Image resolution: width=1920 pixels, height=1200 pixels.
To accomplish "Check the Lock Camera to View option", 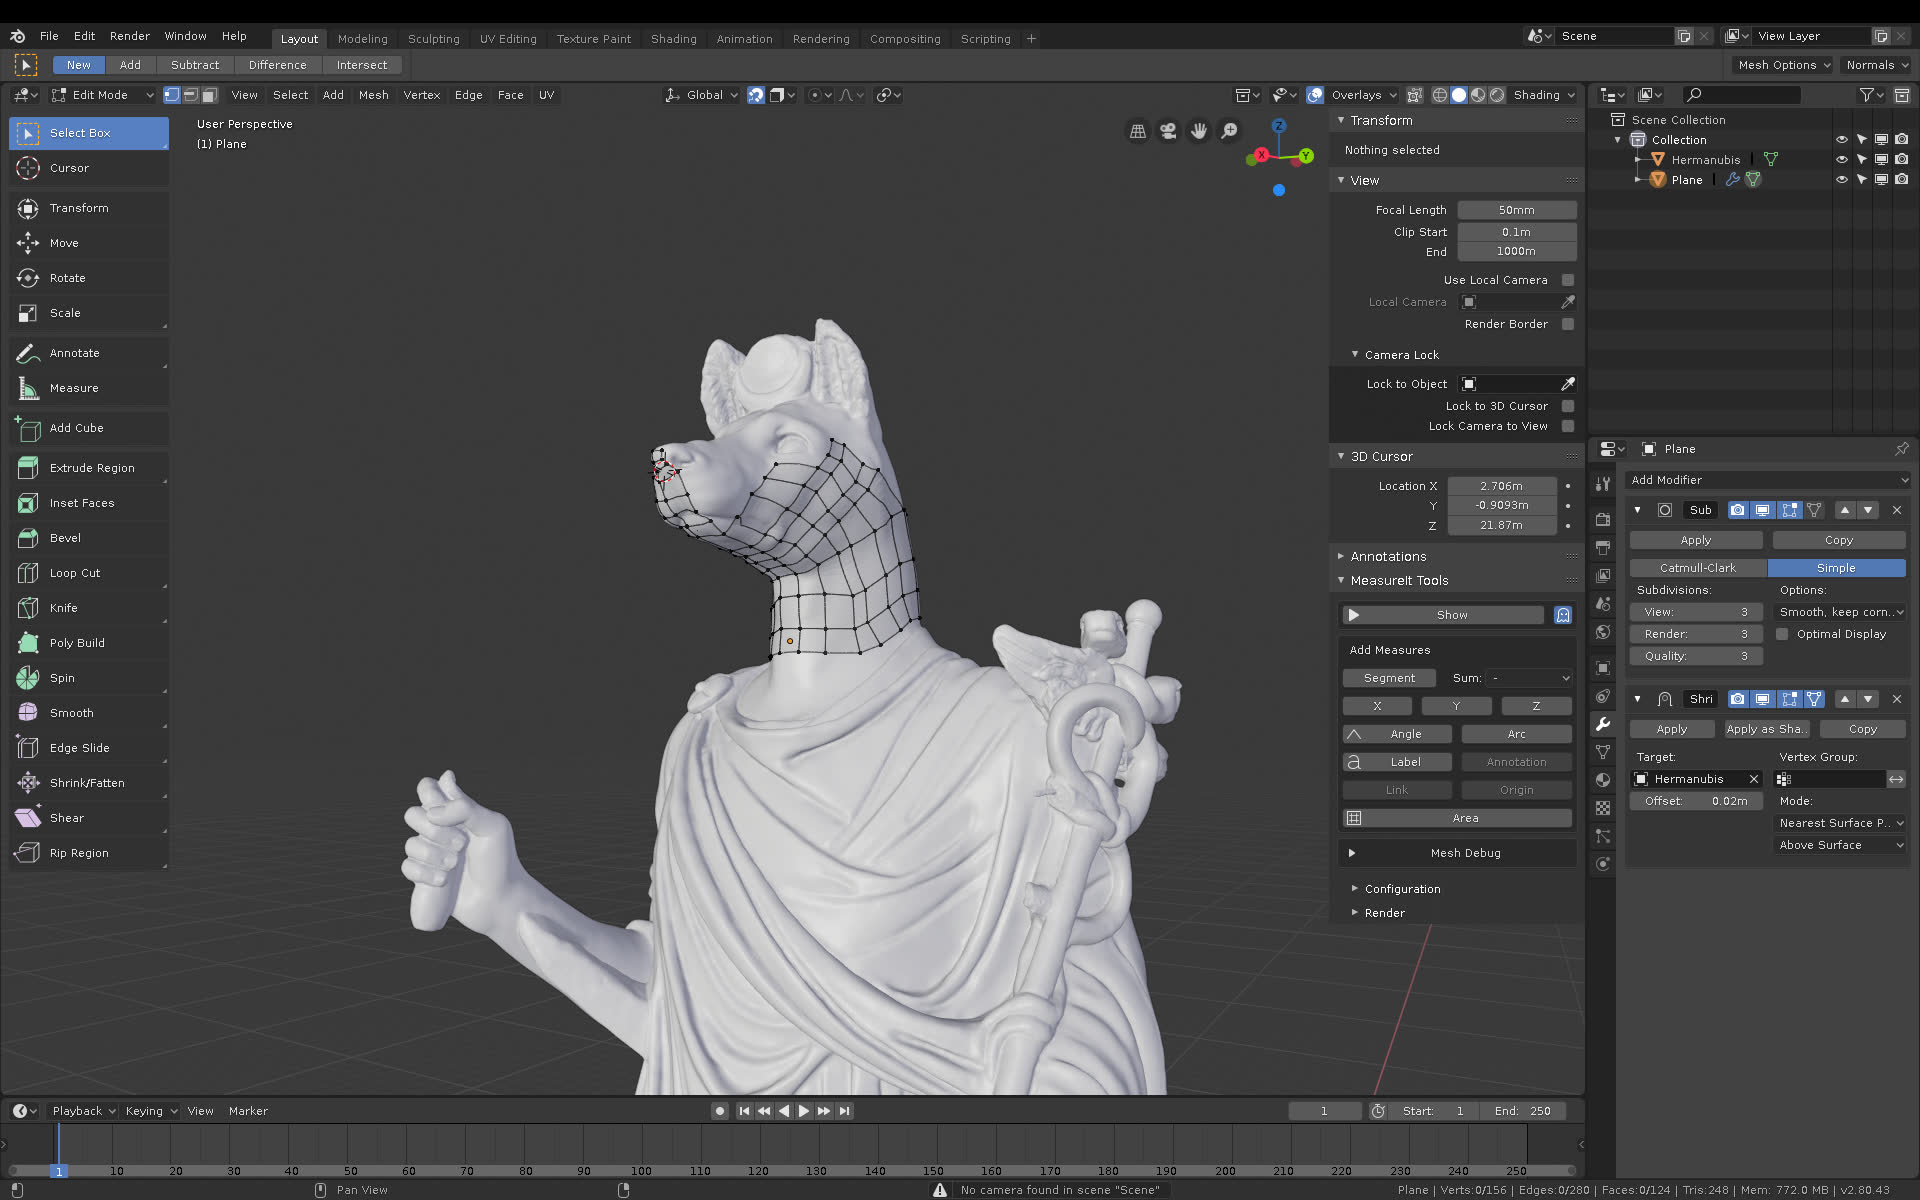I will (1567, 426).
